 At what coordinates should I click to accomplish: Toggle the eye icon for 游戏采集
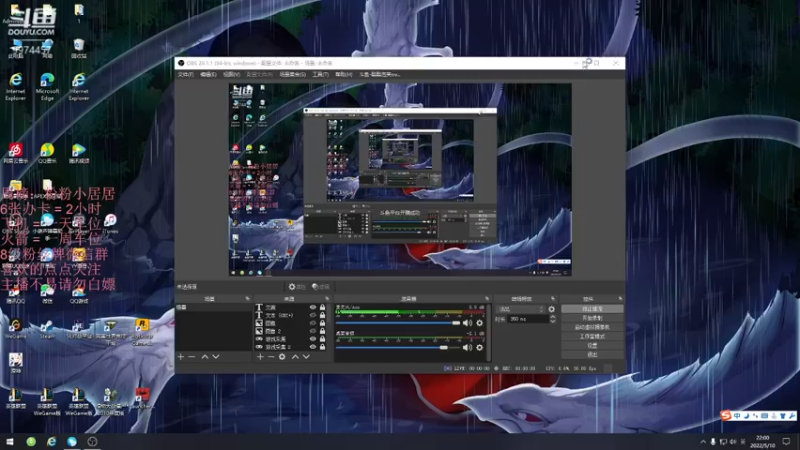tap(313, 339)
